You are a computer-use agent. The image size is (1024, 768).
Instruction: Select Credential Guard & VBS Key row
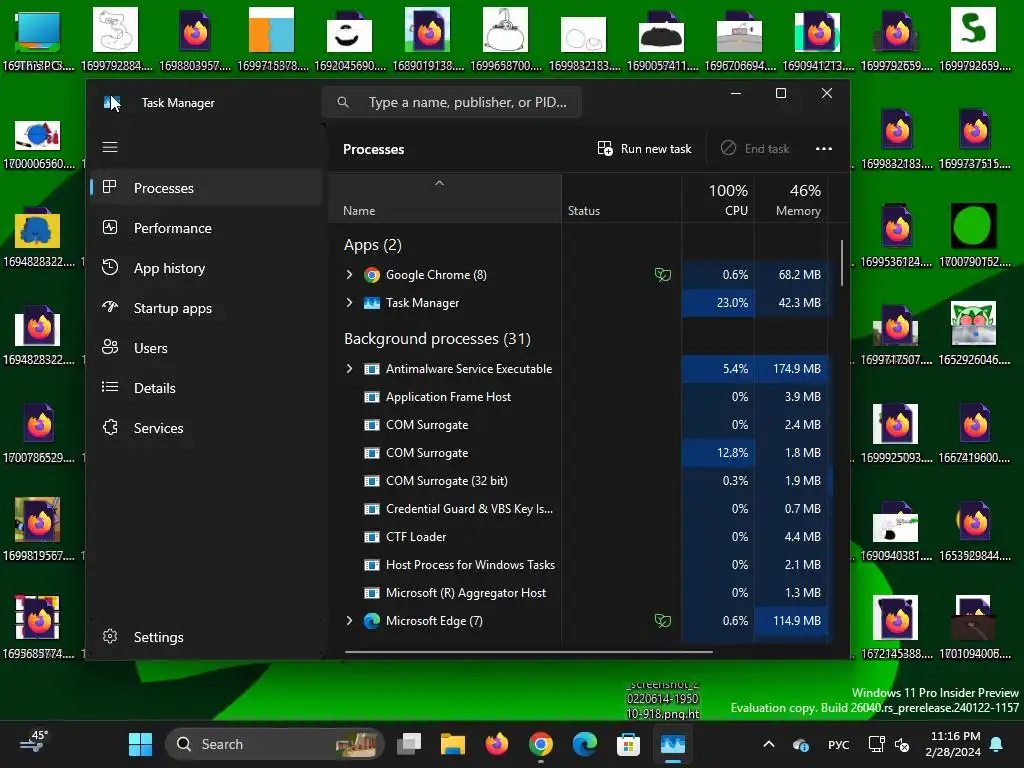click(579, 509)
